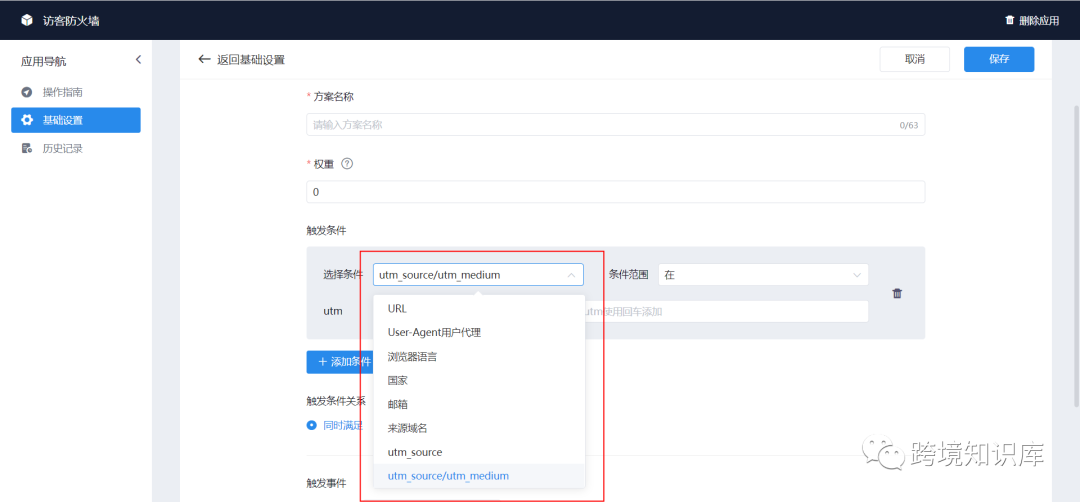
Task: Choose 邮箱 from the condition list
Action: 479,404
